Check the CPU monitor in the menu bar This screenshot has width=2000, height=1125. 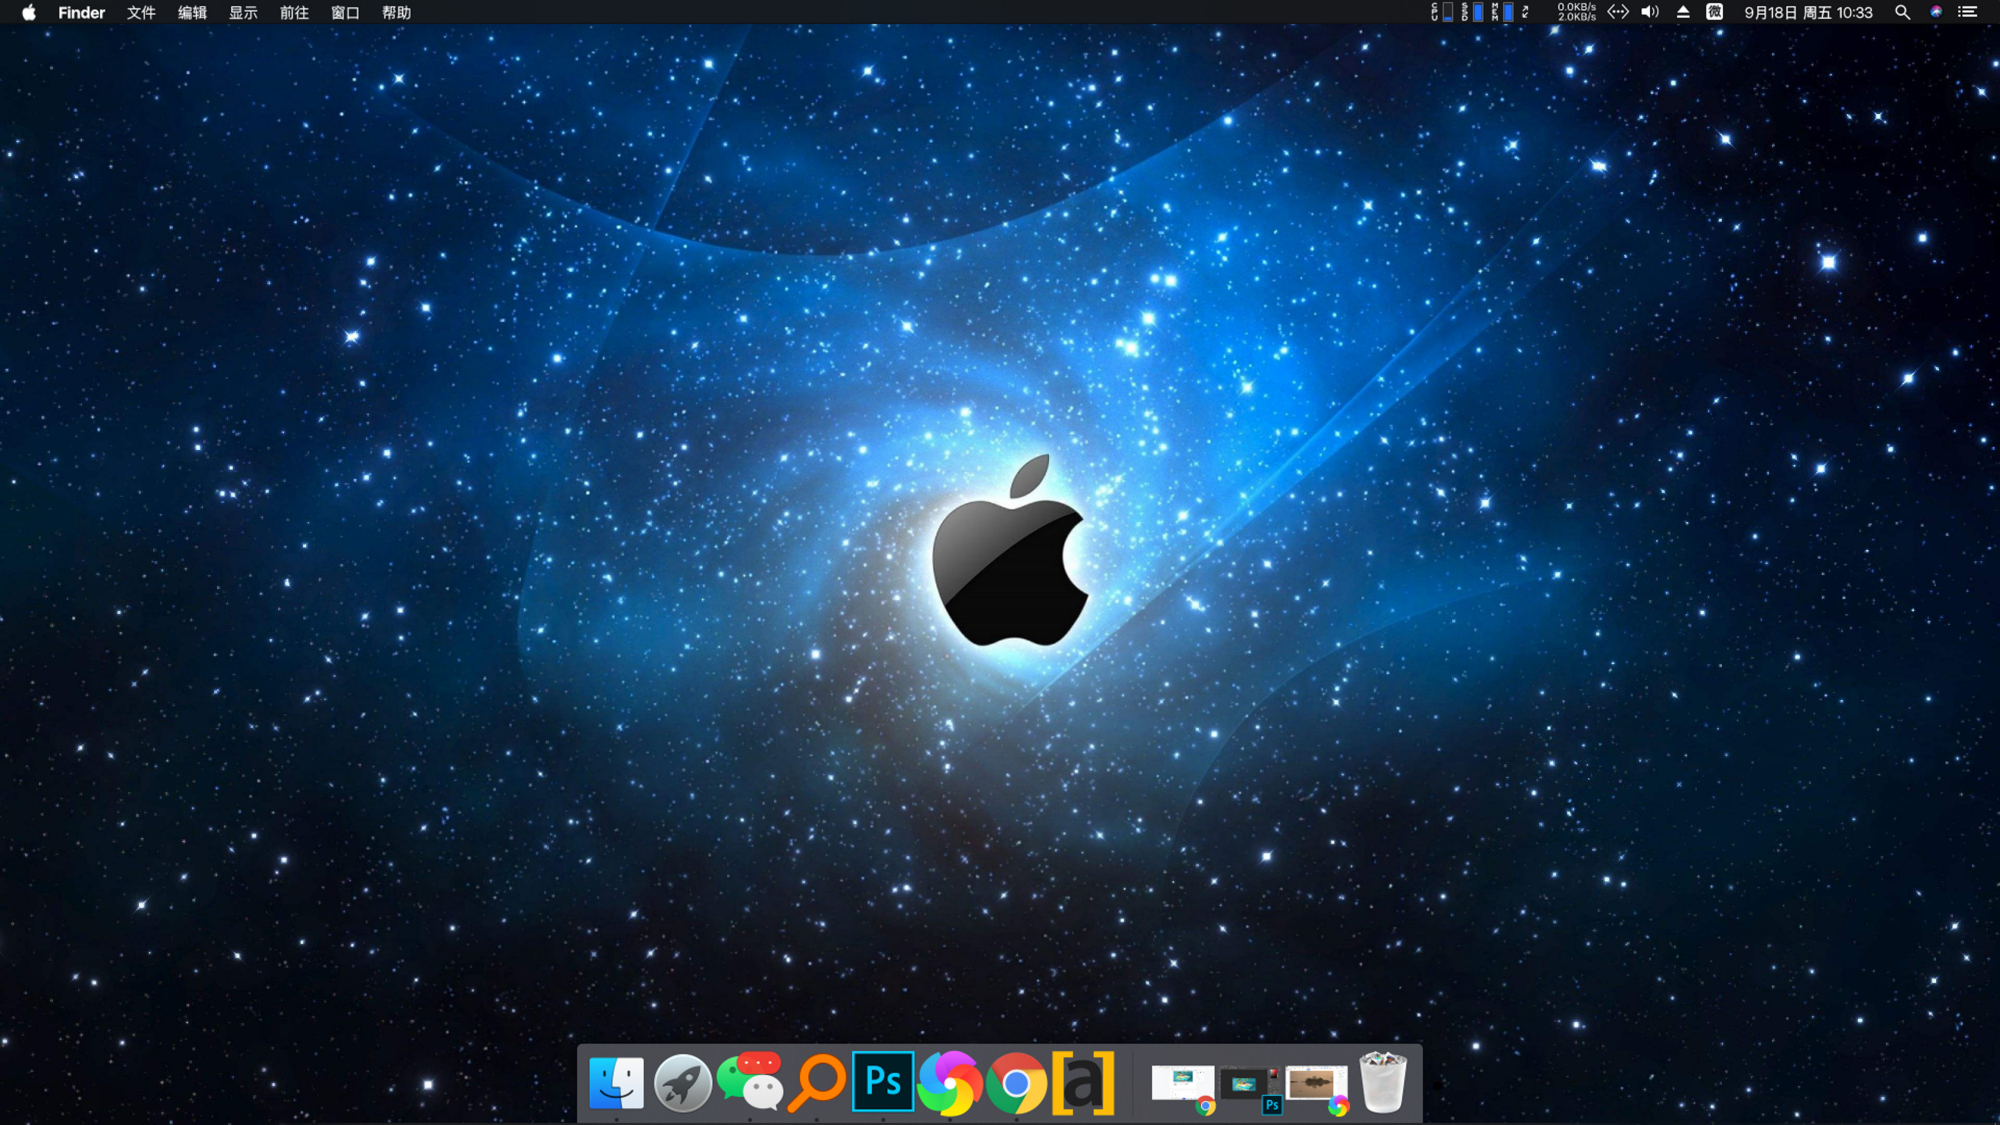pos(1440,13)
